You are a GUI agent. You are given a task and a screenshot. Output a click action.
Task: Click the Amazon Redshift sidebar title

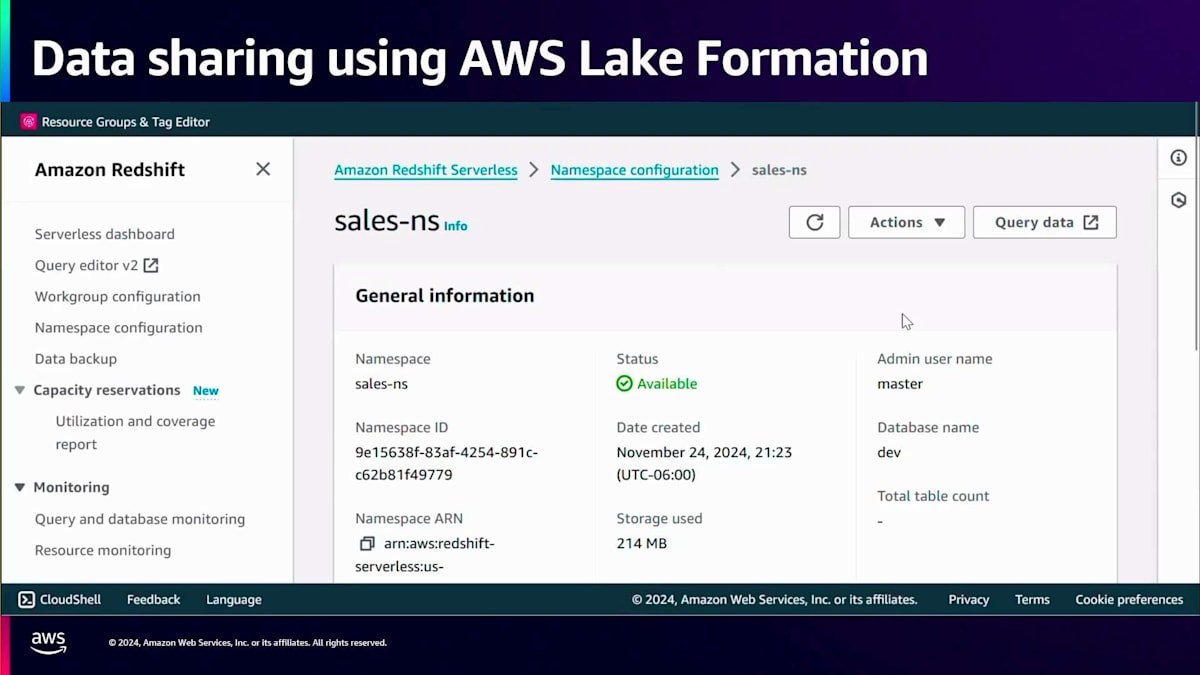point(110,170)
